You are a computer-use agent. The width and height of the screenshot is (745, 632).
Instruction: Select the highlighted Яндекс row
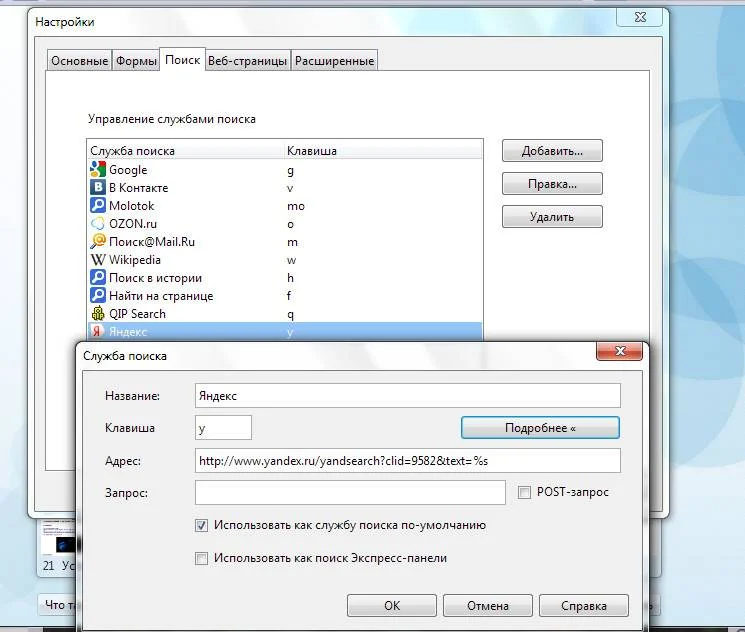coord(285,331)
